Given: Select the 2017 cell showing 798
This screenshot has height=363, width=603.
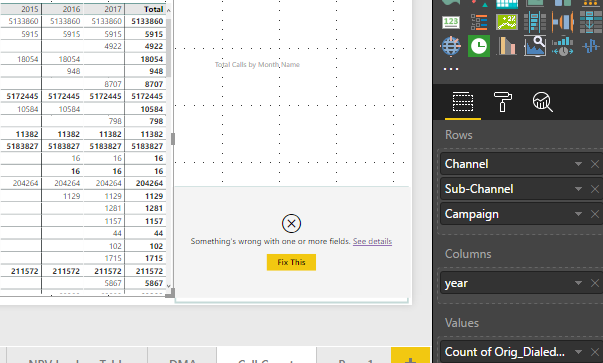Looking at the screenshot, I should tap(115, 121).
